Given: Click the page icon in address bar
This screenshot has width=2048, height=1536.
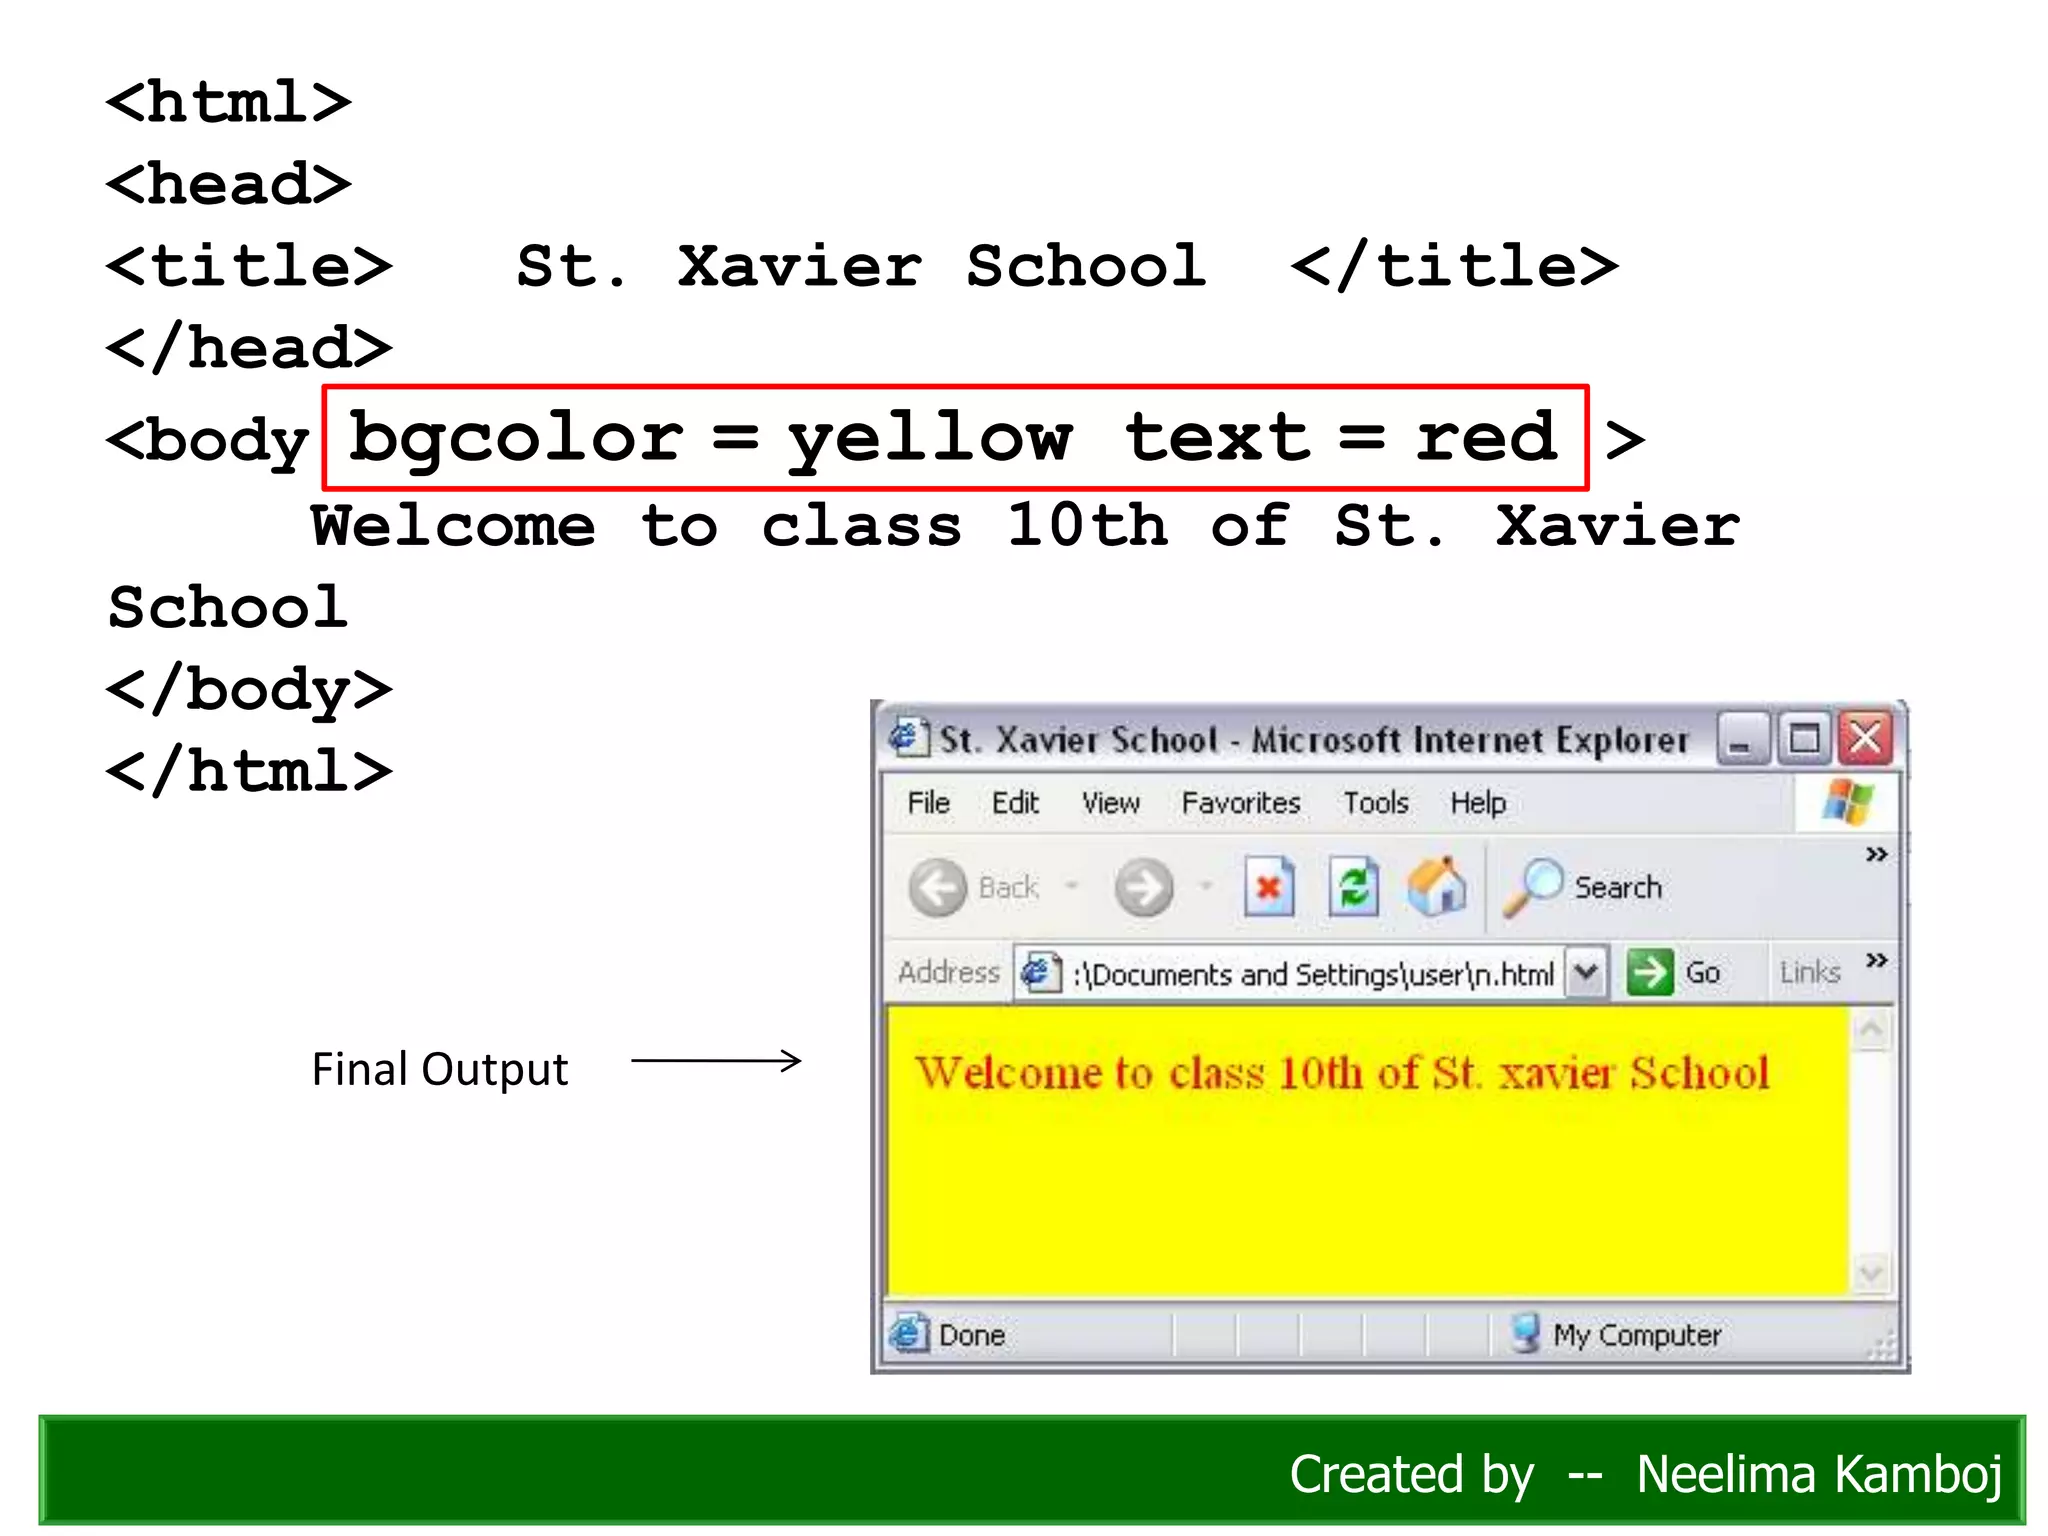Looking at the screenshot, I should pyautogui.click(x=1040, y=972).
